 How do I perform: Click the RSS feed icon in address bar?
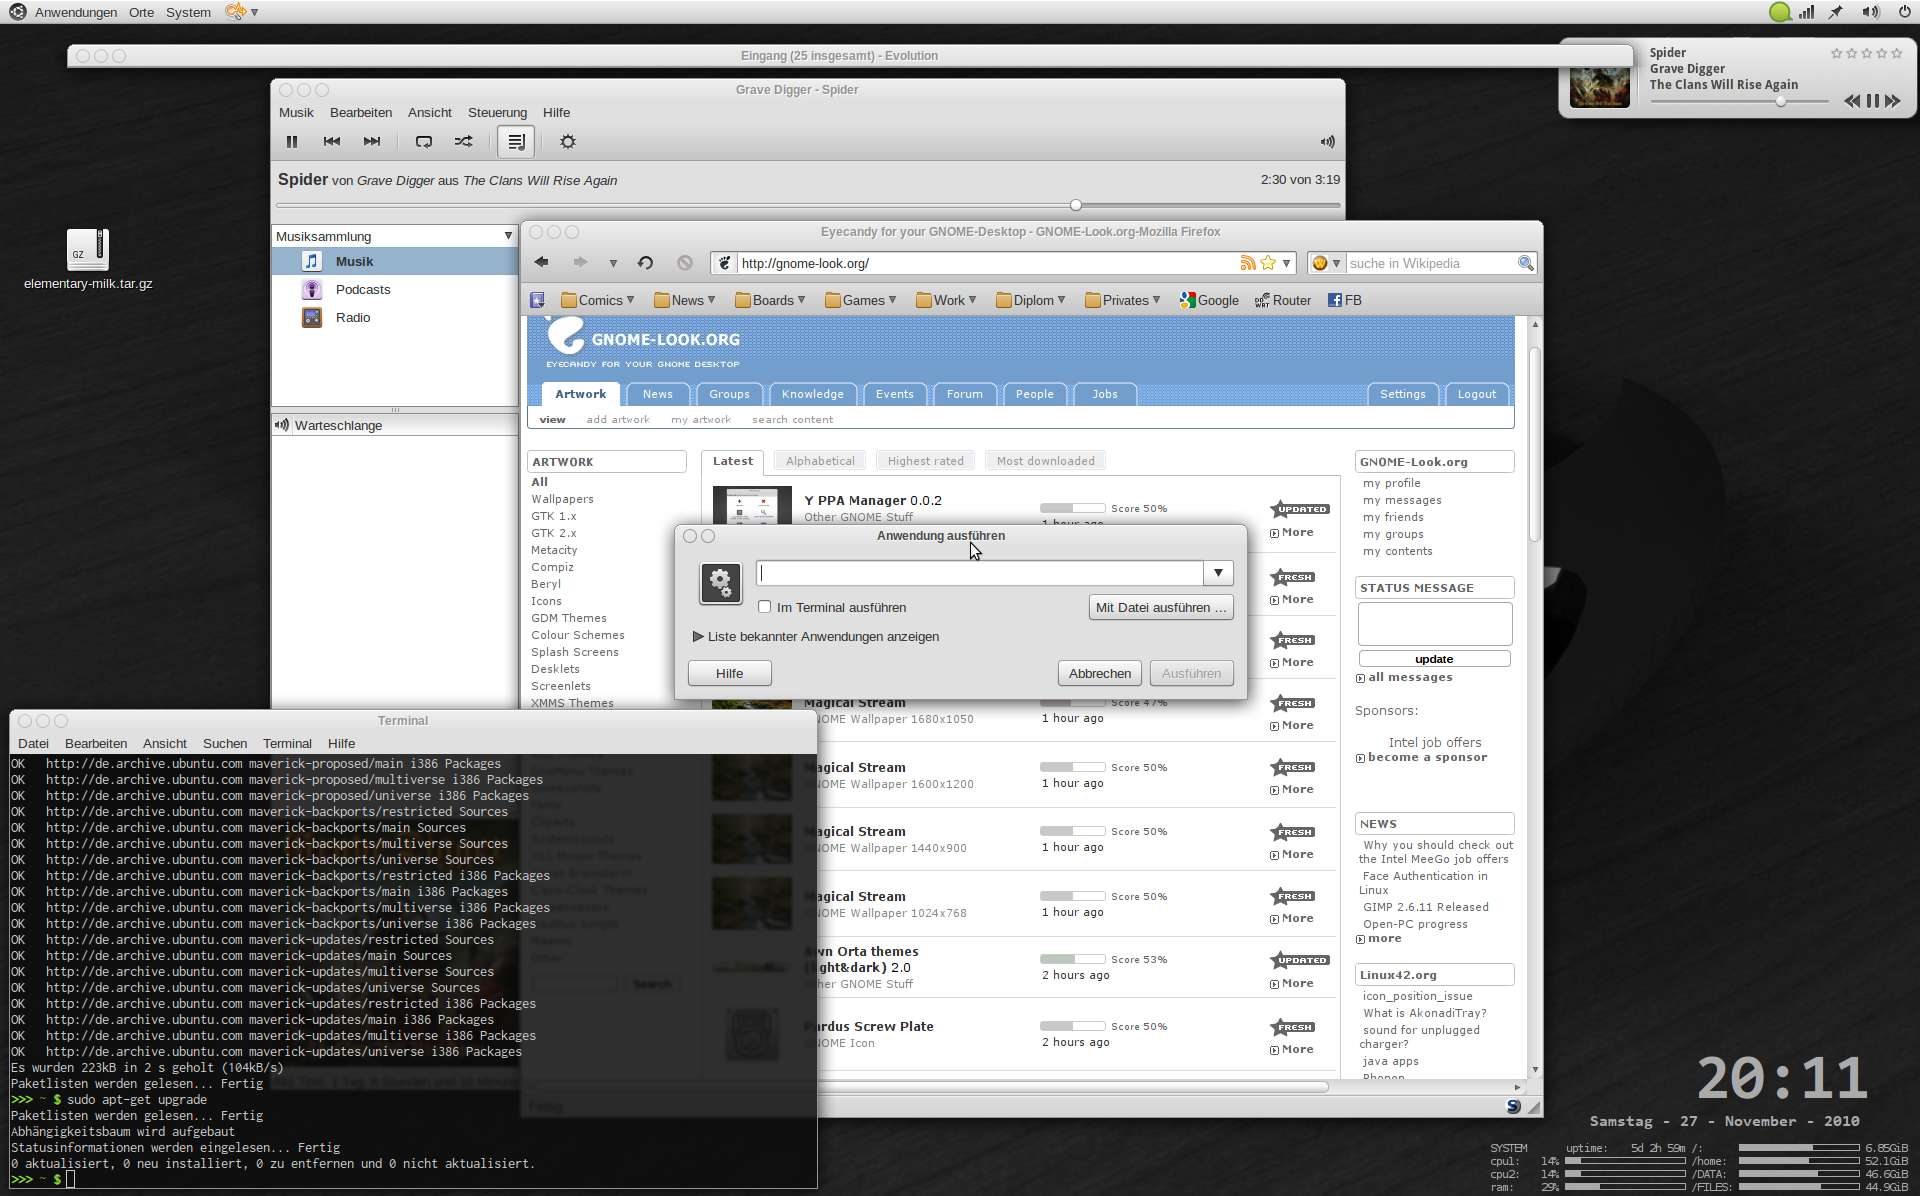tap(1248, 263)
